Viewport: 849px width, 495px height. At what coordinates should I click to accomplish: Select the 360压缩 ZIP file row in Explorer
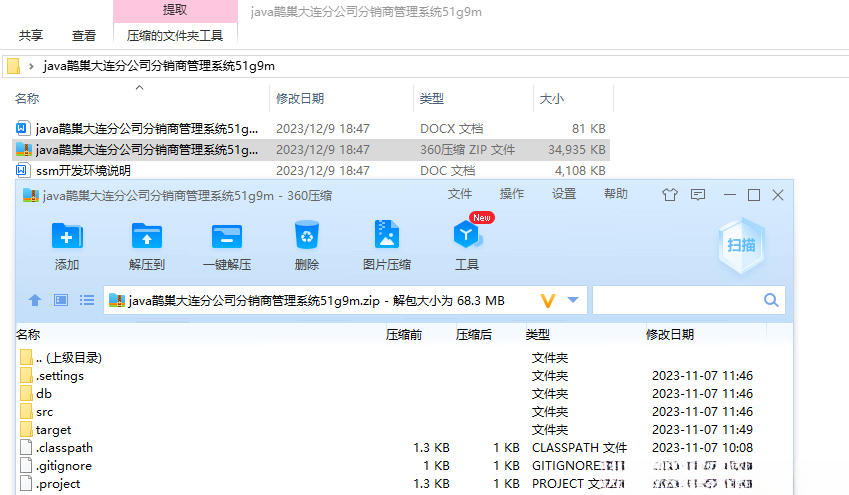click(310, 149)
